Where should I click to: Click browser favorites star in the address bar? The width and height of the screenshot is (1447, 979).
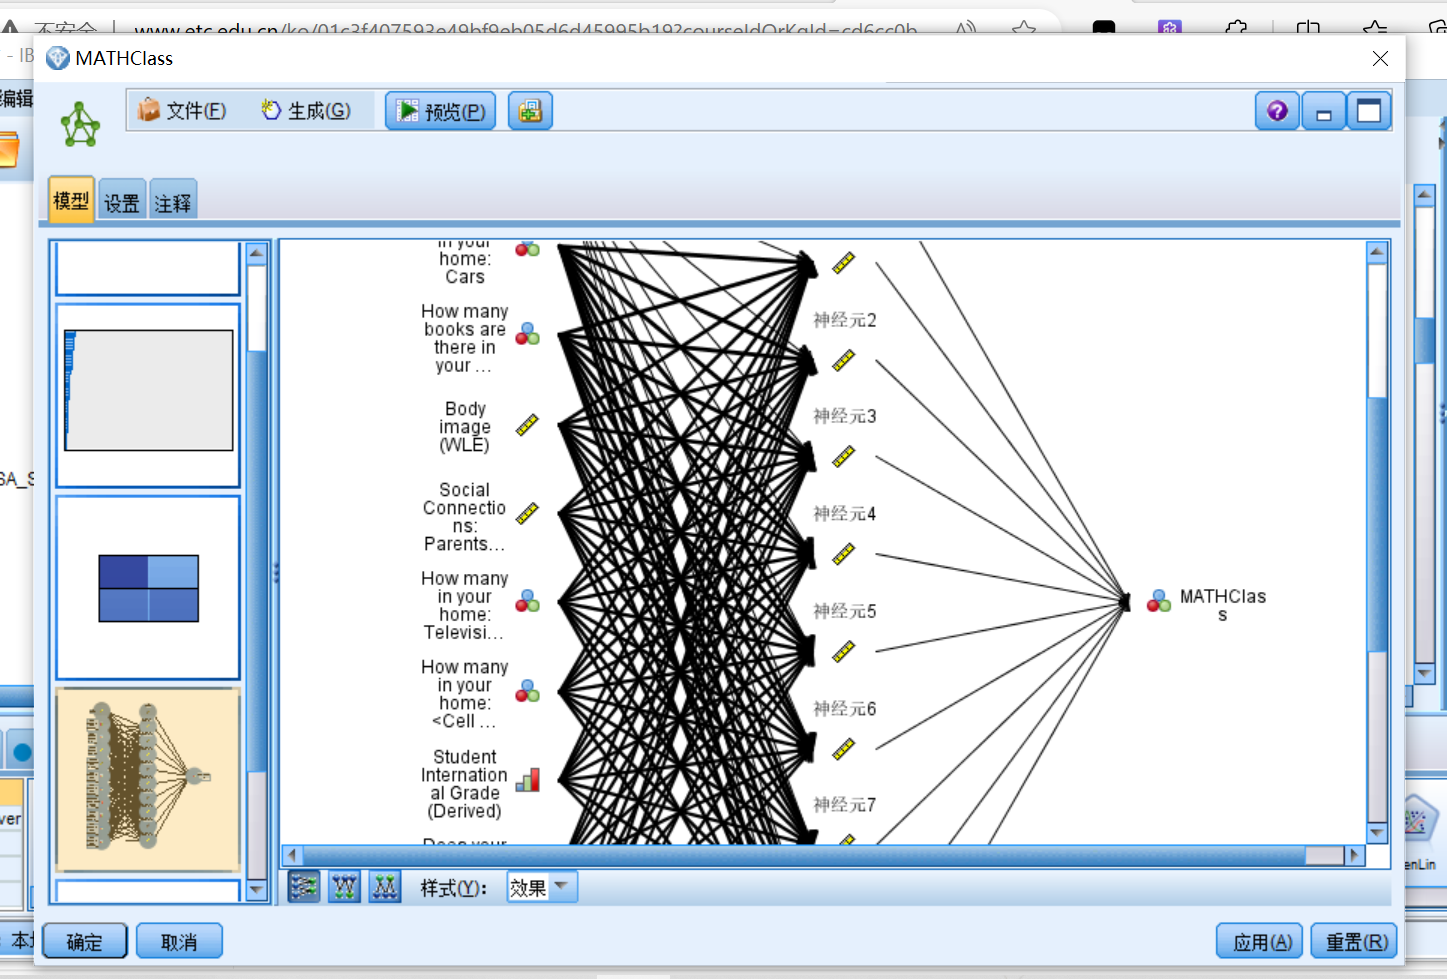coord(1023,29)
